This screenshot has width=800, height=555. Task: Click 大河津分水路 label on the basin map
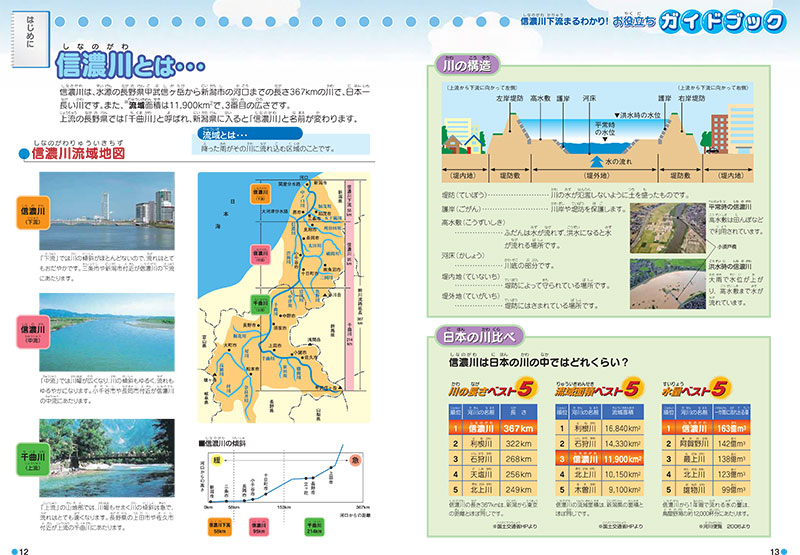[x=274, y=211]
